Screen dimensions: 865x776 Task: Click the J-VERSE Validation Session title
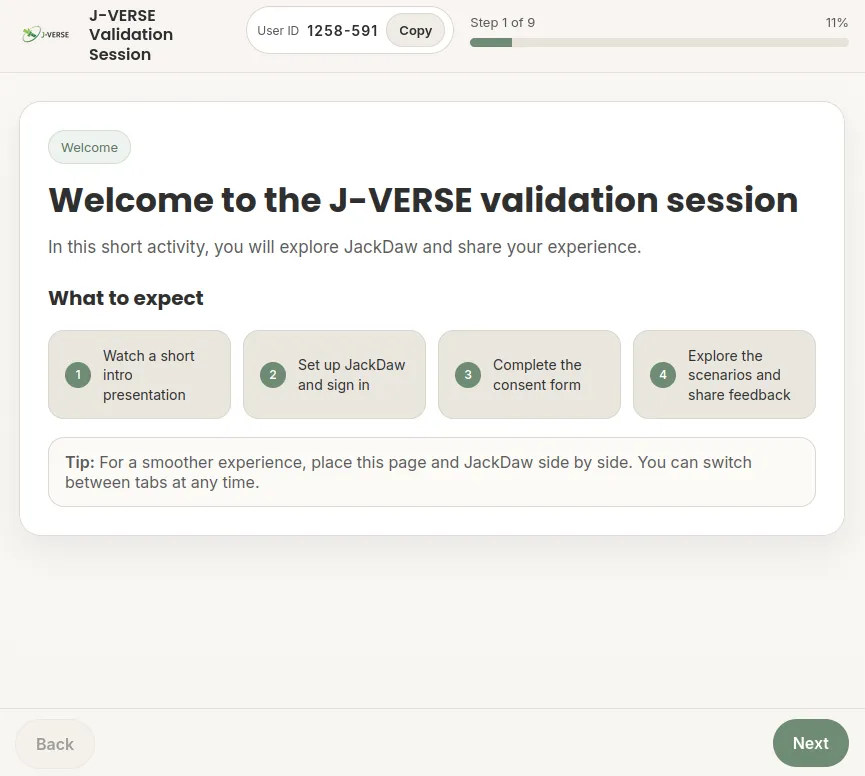click(x=131, y=35)
